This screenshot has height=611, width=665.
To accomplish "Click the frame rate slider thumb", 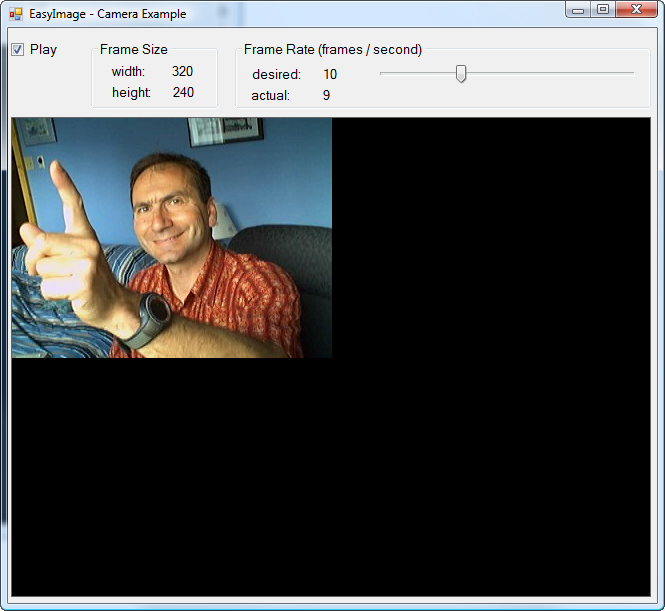I will (461, 73).
